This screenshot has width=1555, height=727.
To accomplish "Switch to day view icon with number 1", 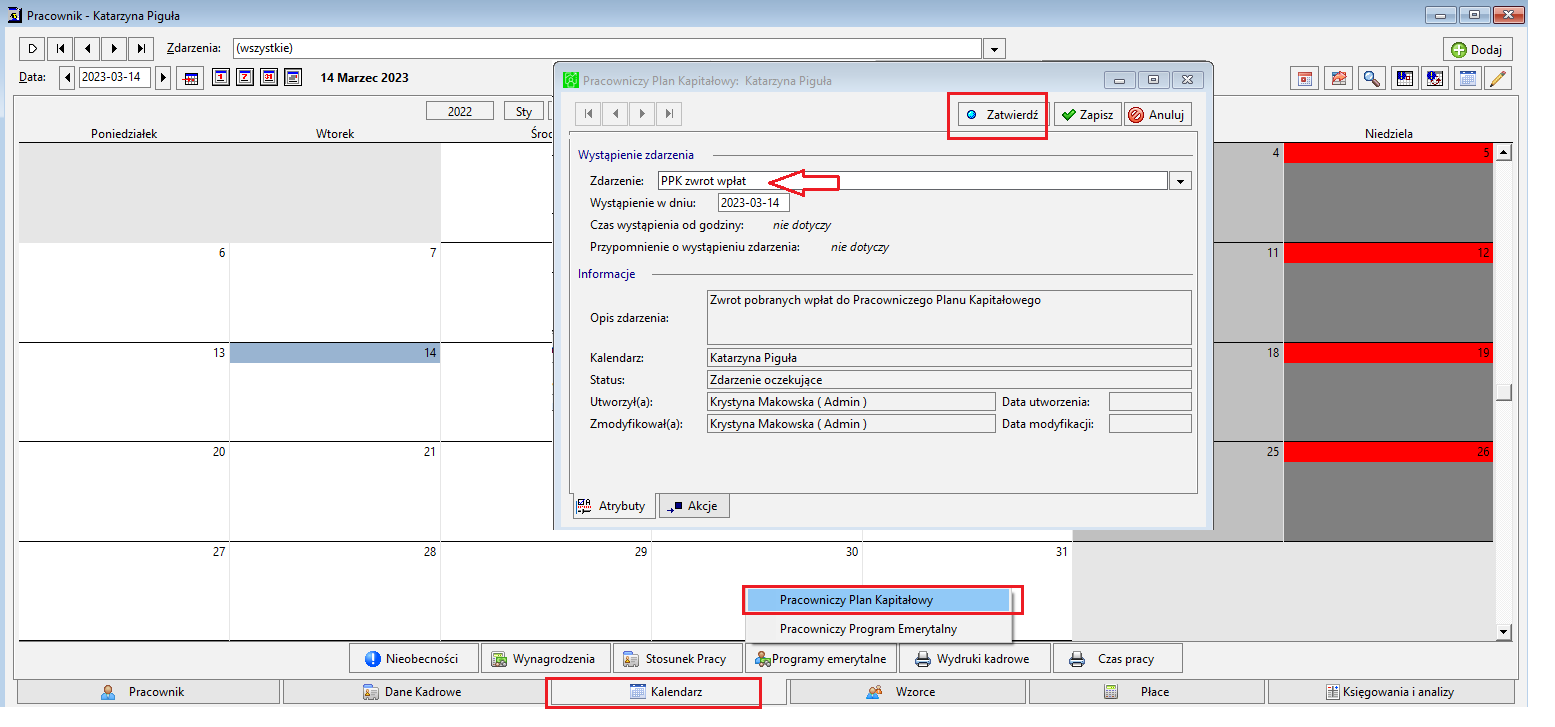I will click(221, 77).
